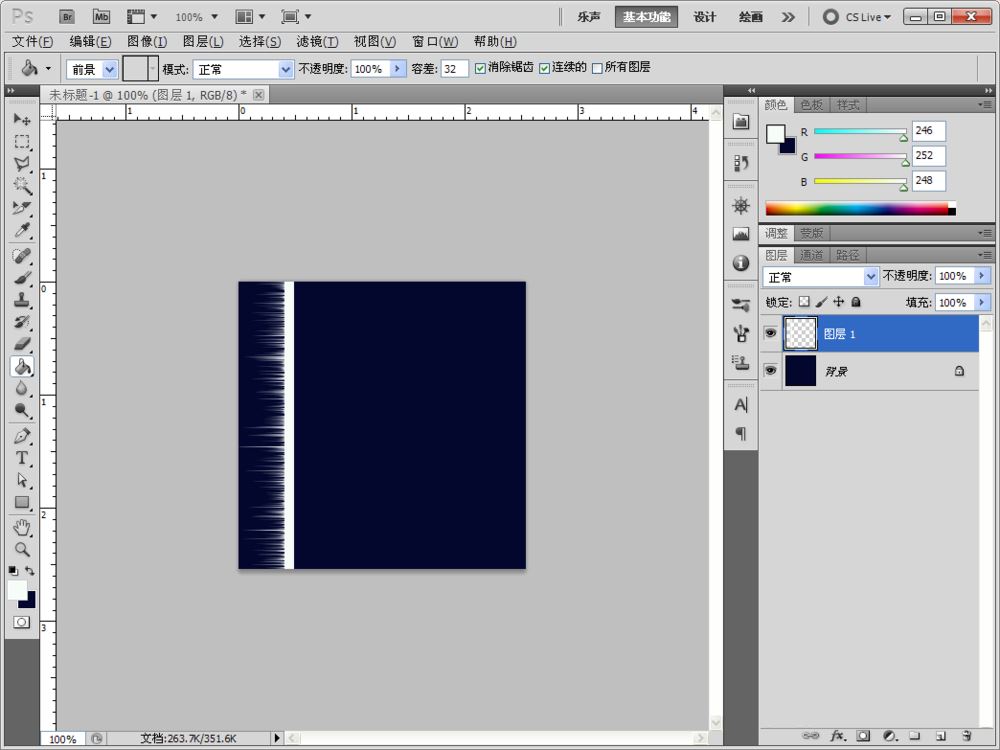Open the layer opacity slider arrow
Viewport: 1000px width, 750px height.
(982, 276)
